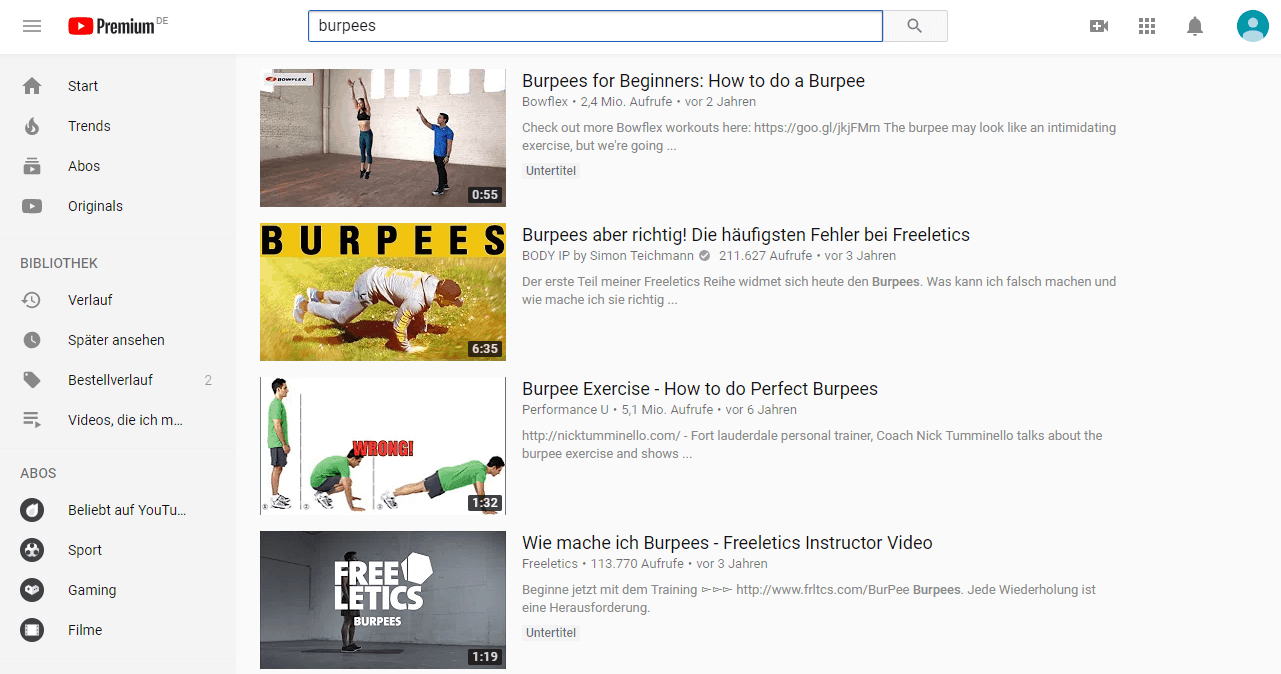Click the magnifier search button
Image resolution: width=1281 pixels, height=674 pixels.
pyautogui.click(x=915, y=26)
